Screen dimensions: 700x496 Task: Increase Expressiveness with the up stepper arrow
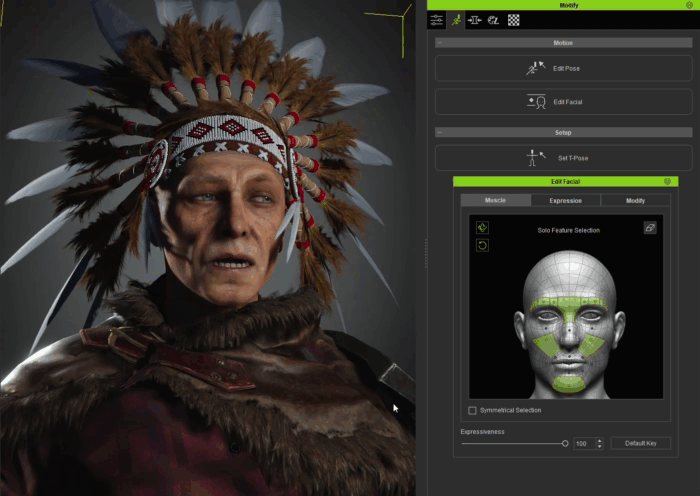[x=600, y=441]
